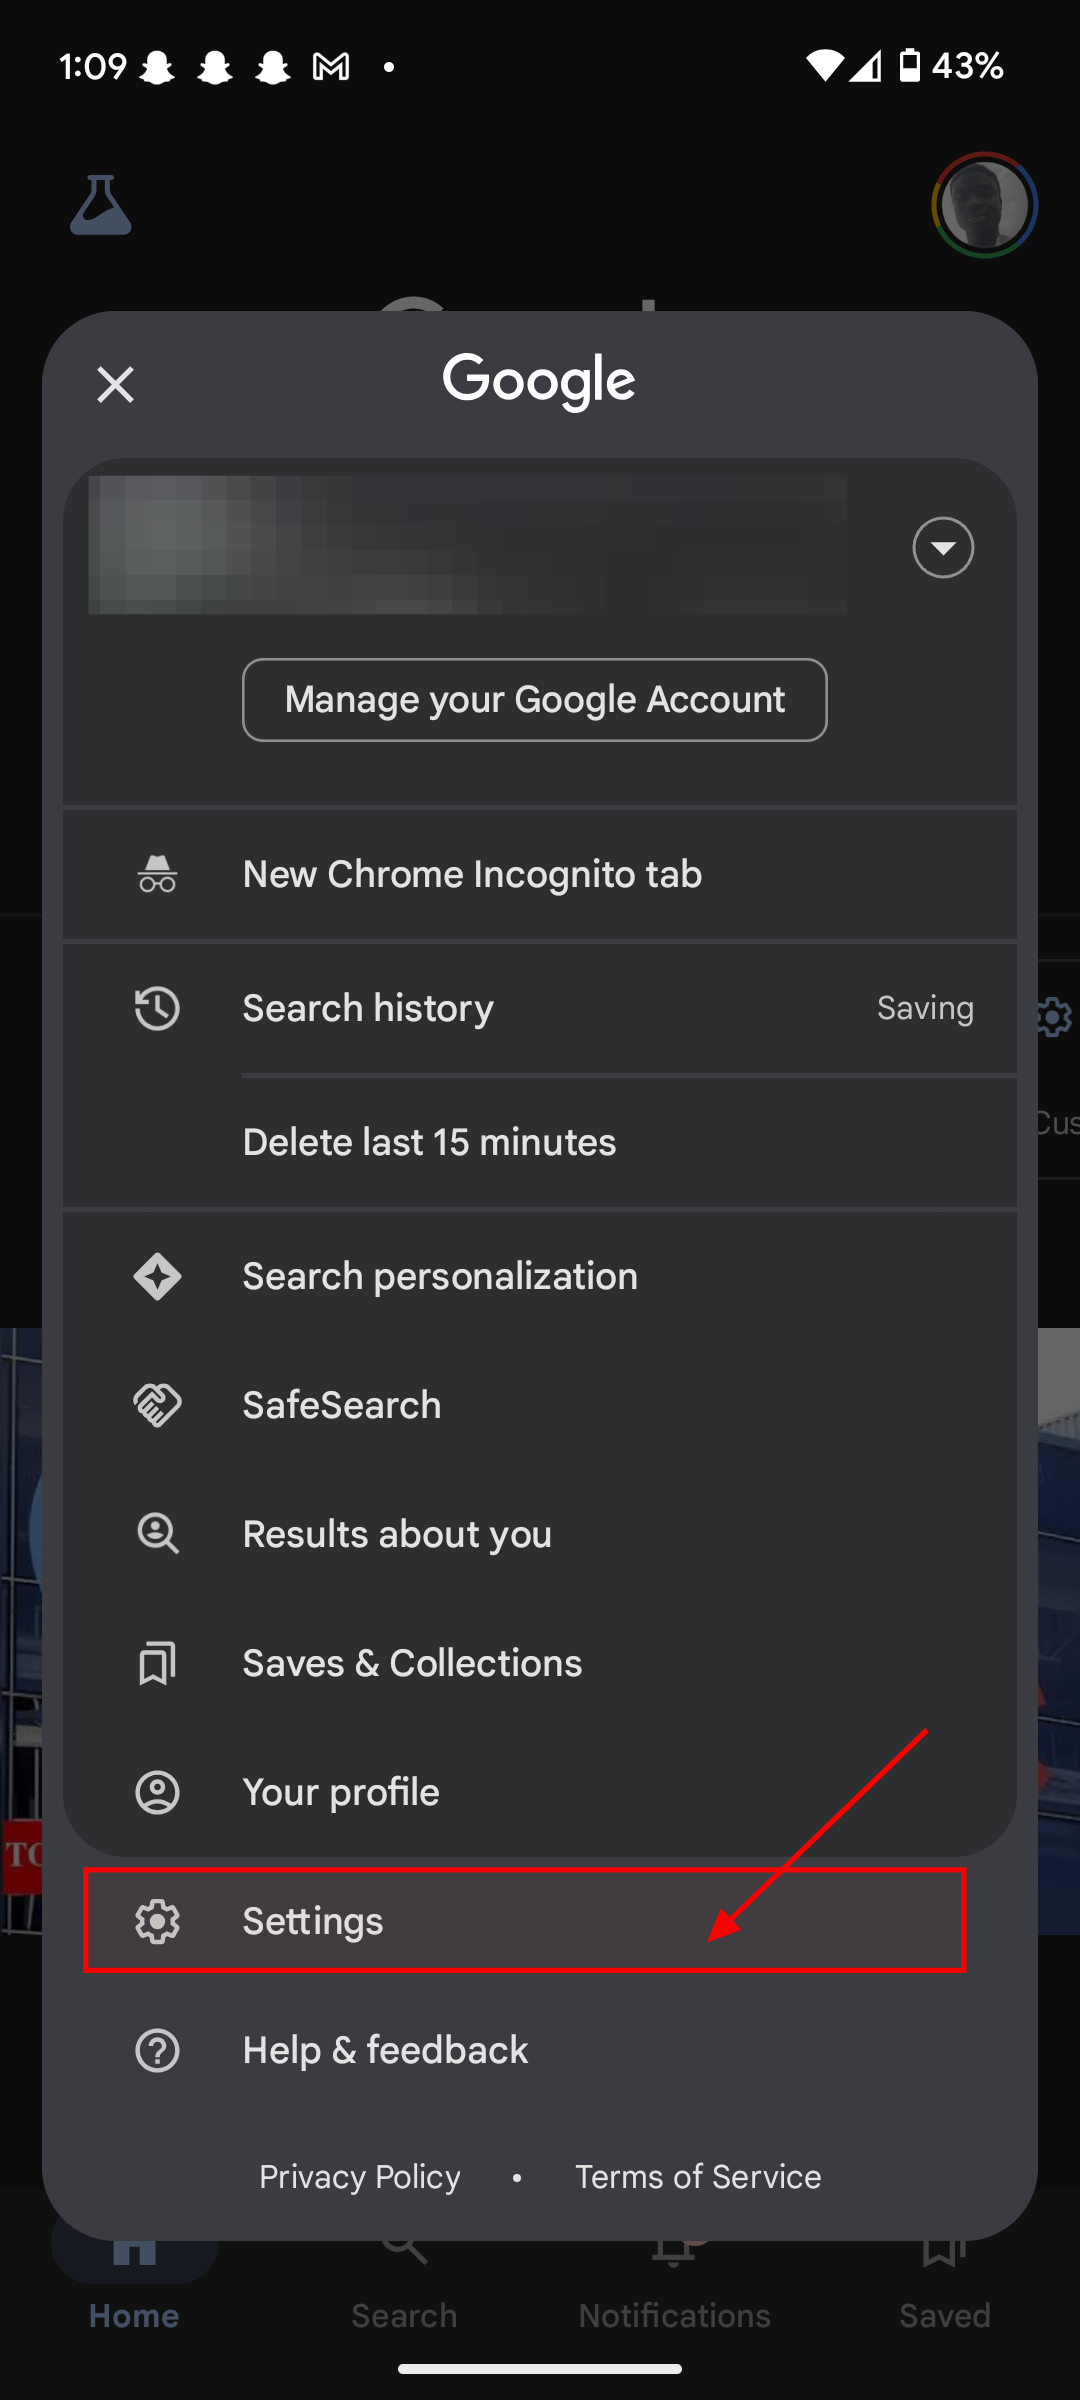The height and width of the screenshot is (2400, 1080).
Task: Open the Terms of Service link
Action: (x=698, y=2177)
